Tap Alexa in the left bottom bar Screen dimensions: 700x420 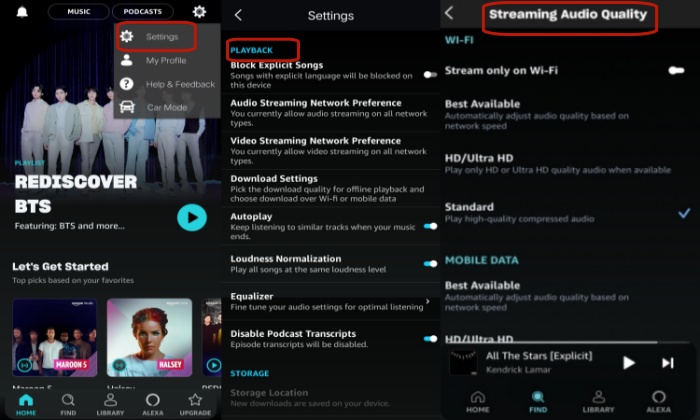(153, 405)
